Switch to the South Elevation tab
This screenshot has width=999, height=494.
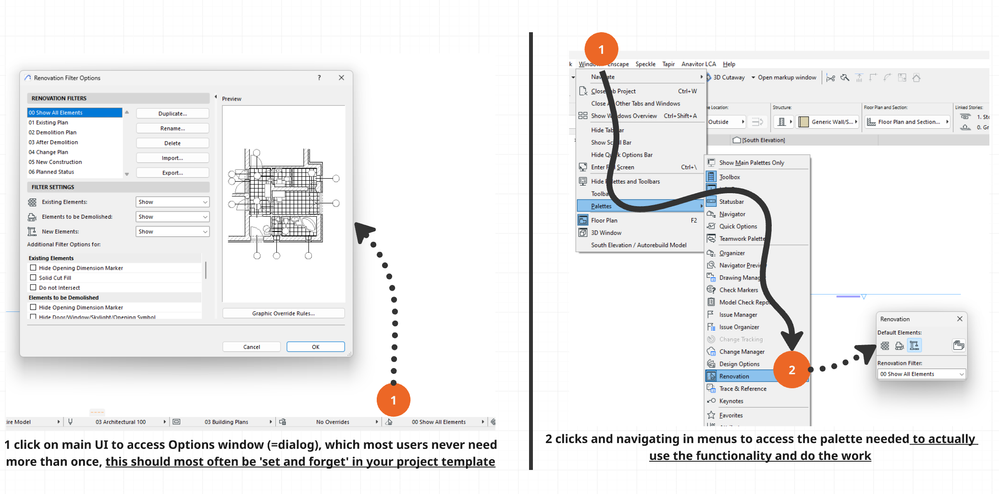[759, 140]
